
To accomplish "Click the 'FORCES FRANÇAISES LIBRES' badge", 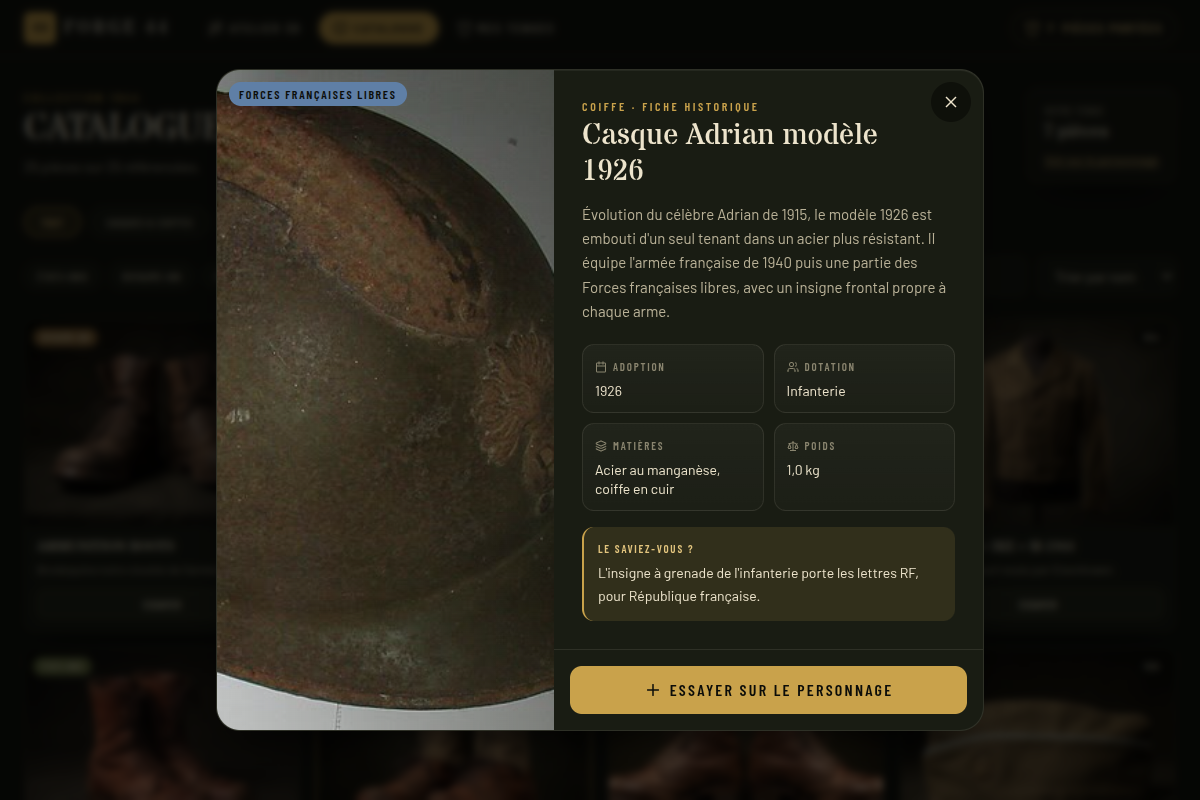I will tap(317, 95).
